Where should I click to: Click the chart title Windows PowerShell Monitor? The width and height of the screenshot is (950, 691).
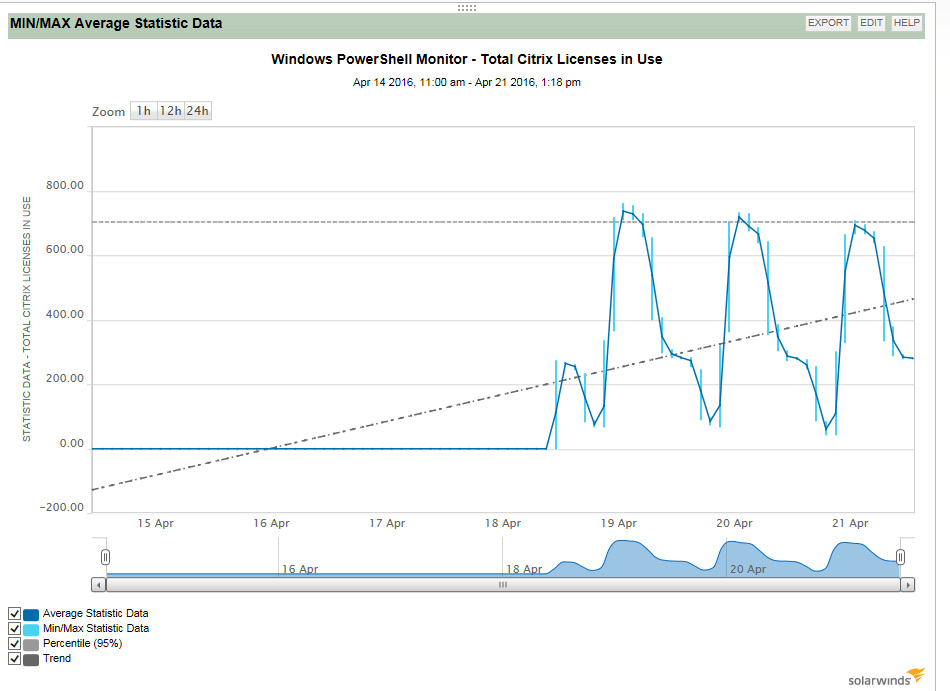(x=467, y=59)
